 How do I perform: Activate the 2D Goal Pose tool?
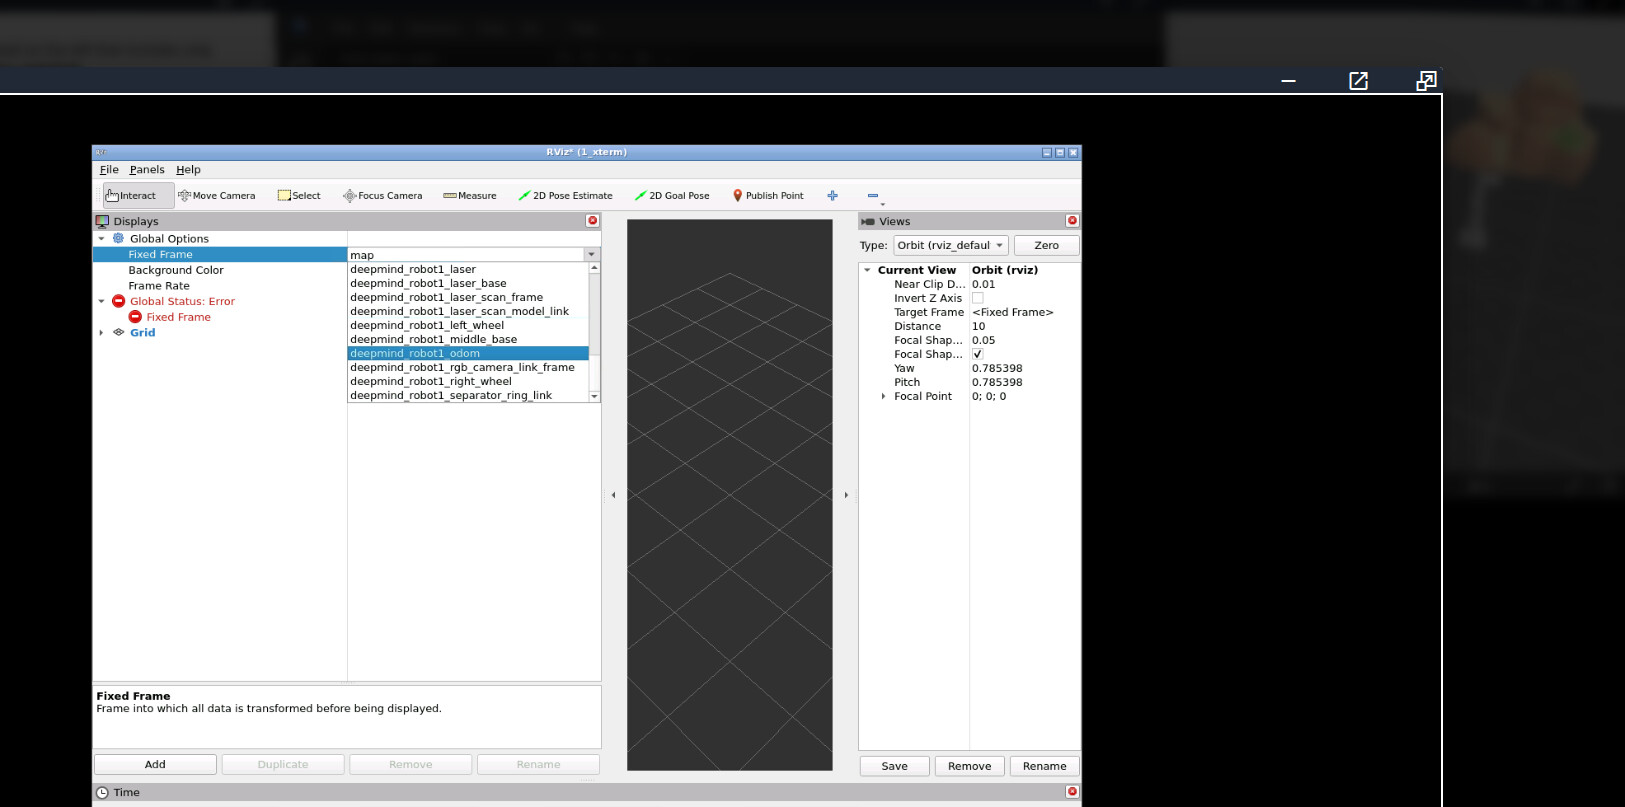672,196
